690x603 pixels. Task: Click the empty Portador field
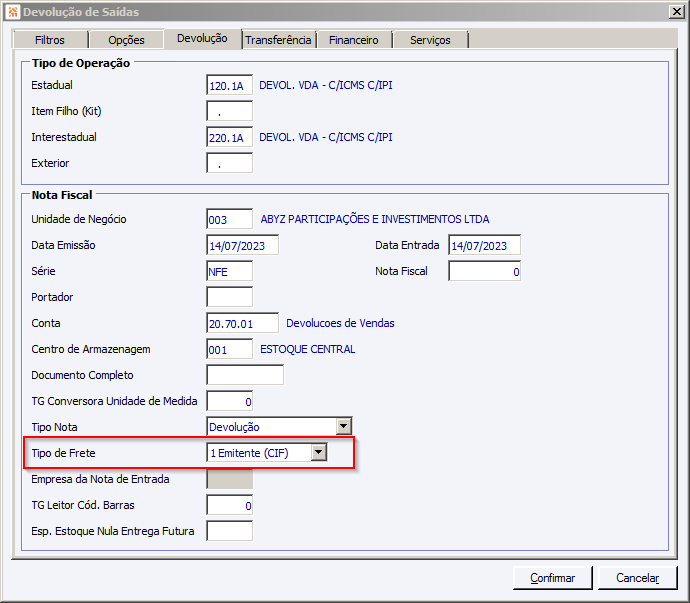click(229, 297)
